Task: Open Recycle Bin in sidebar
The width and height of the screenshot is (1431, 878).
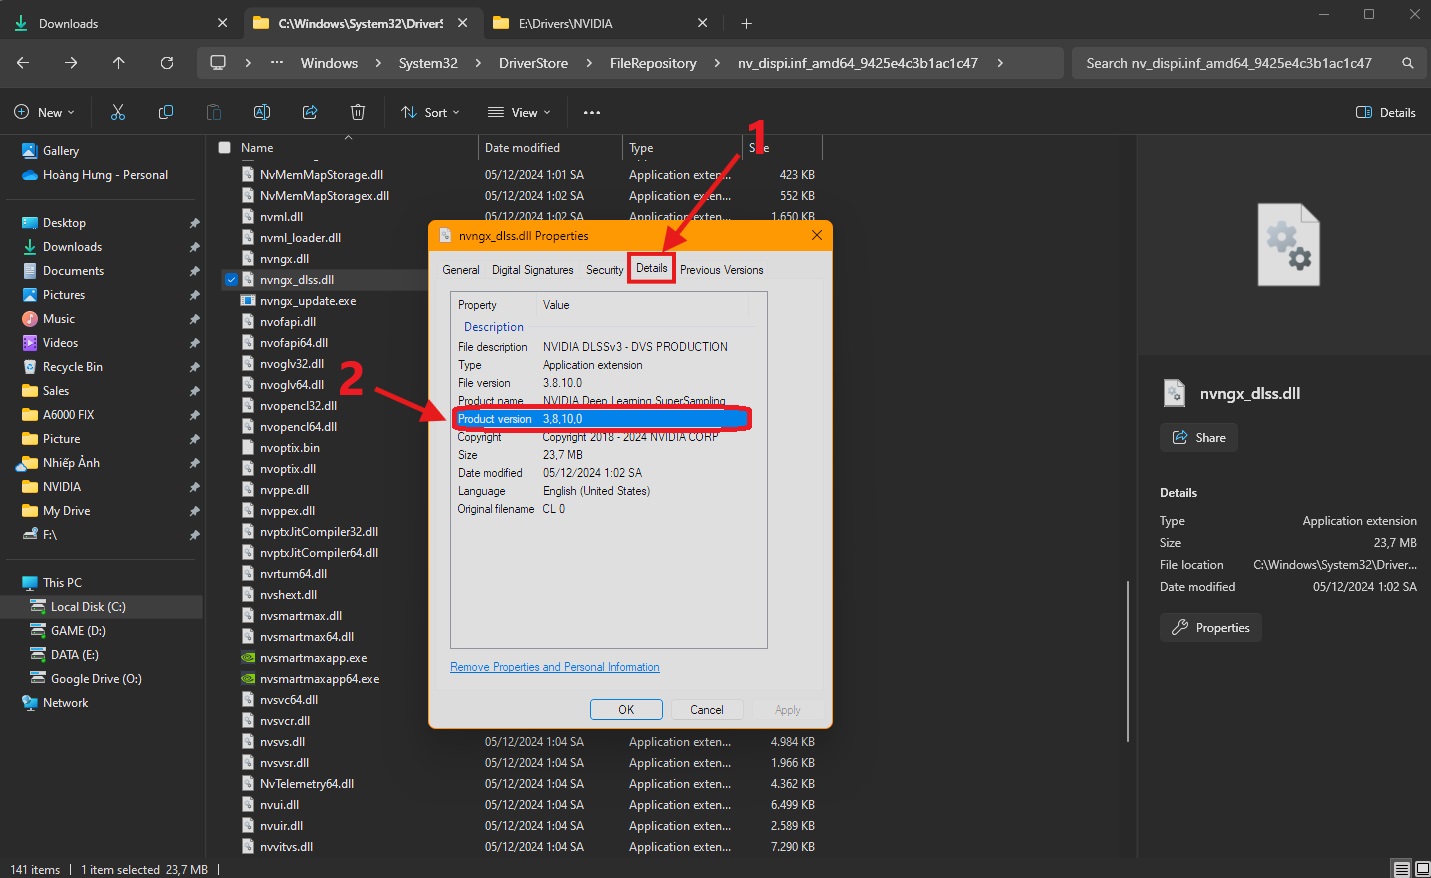Action: click(x=72, y=367)
